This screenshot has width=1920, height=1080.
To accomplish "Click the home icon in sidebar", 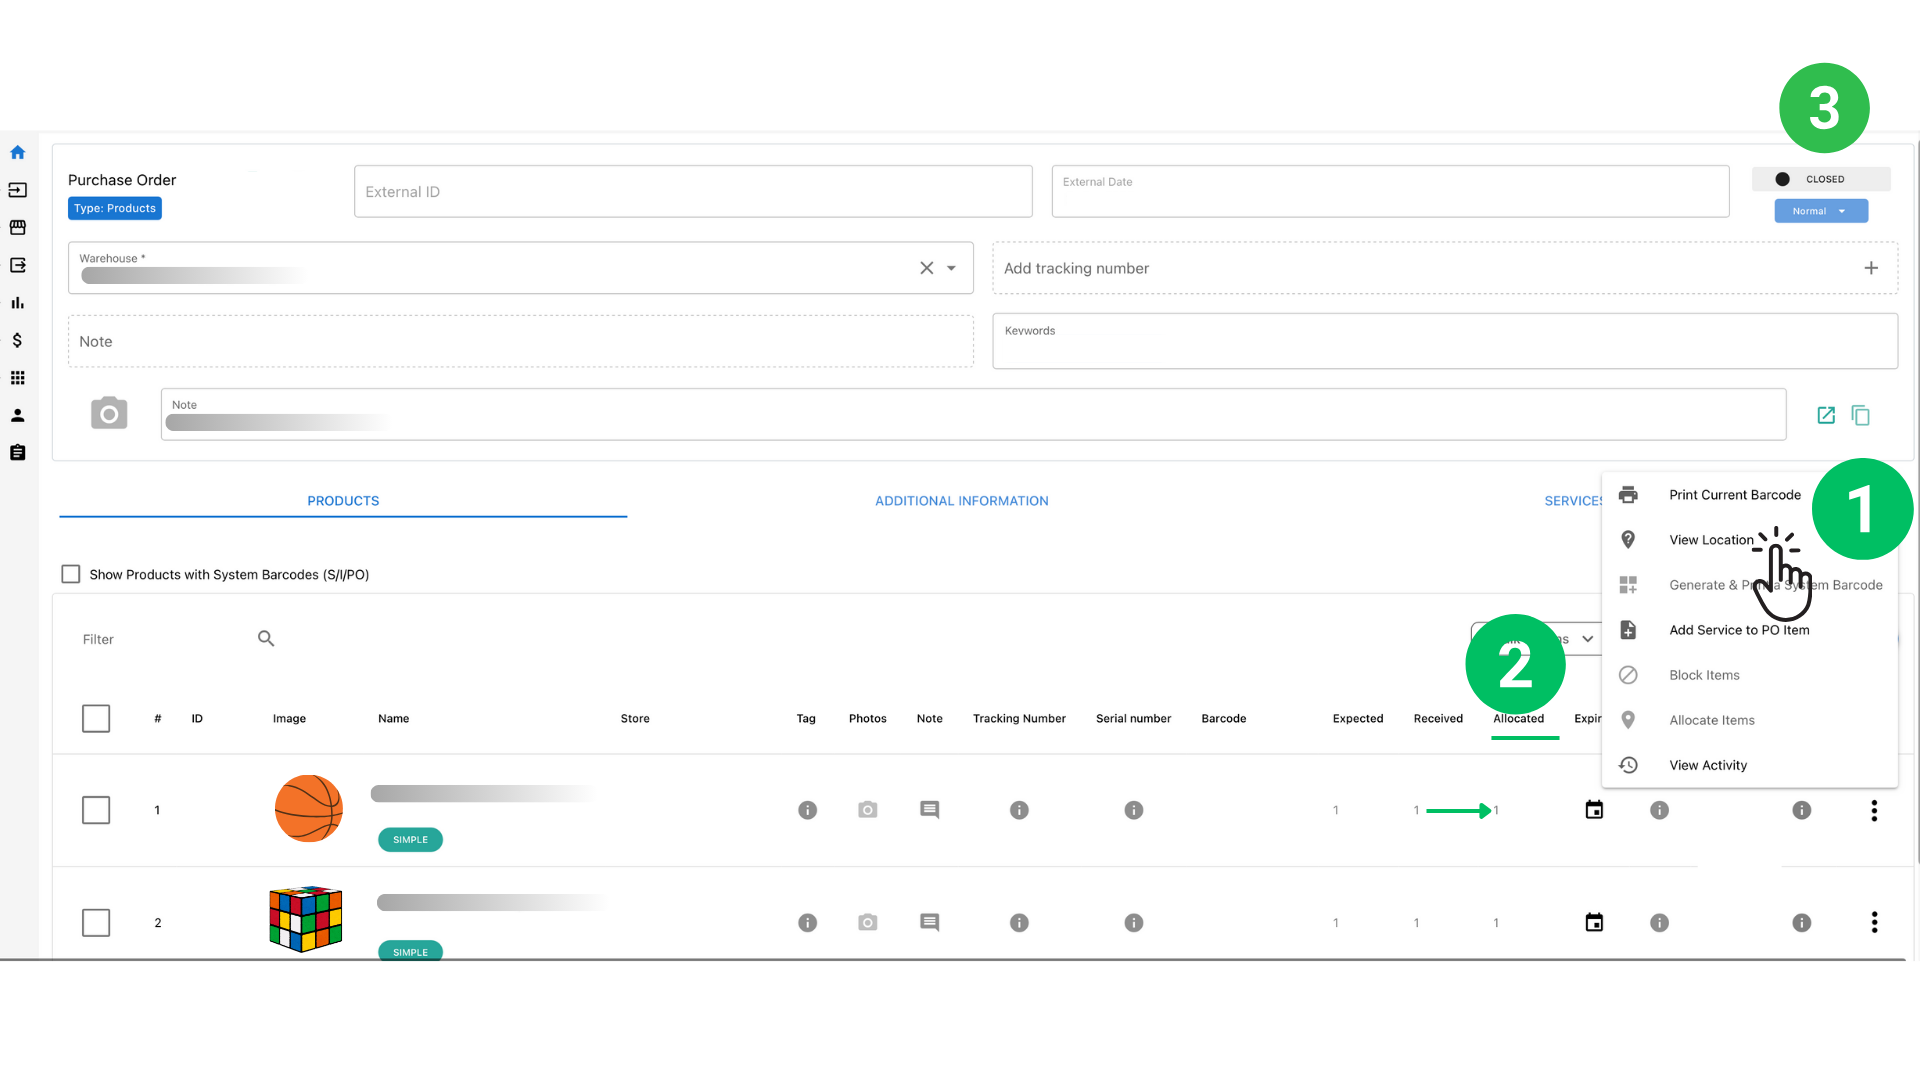I will pos(17,153).
